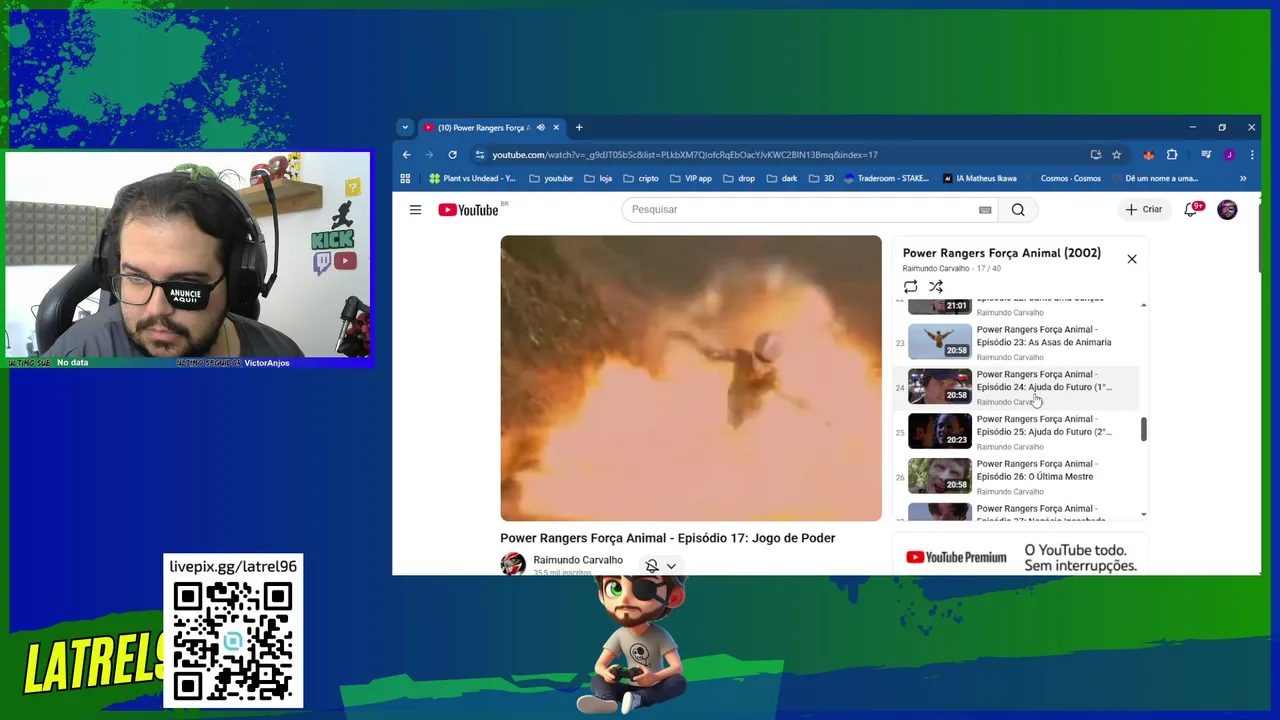Open the MetaMask fox extension icon
The width and height of the screenshot is (1280, 720).
point(1149,155)
